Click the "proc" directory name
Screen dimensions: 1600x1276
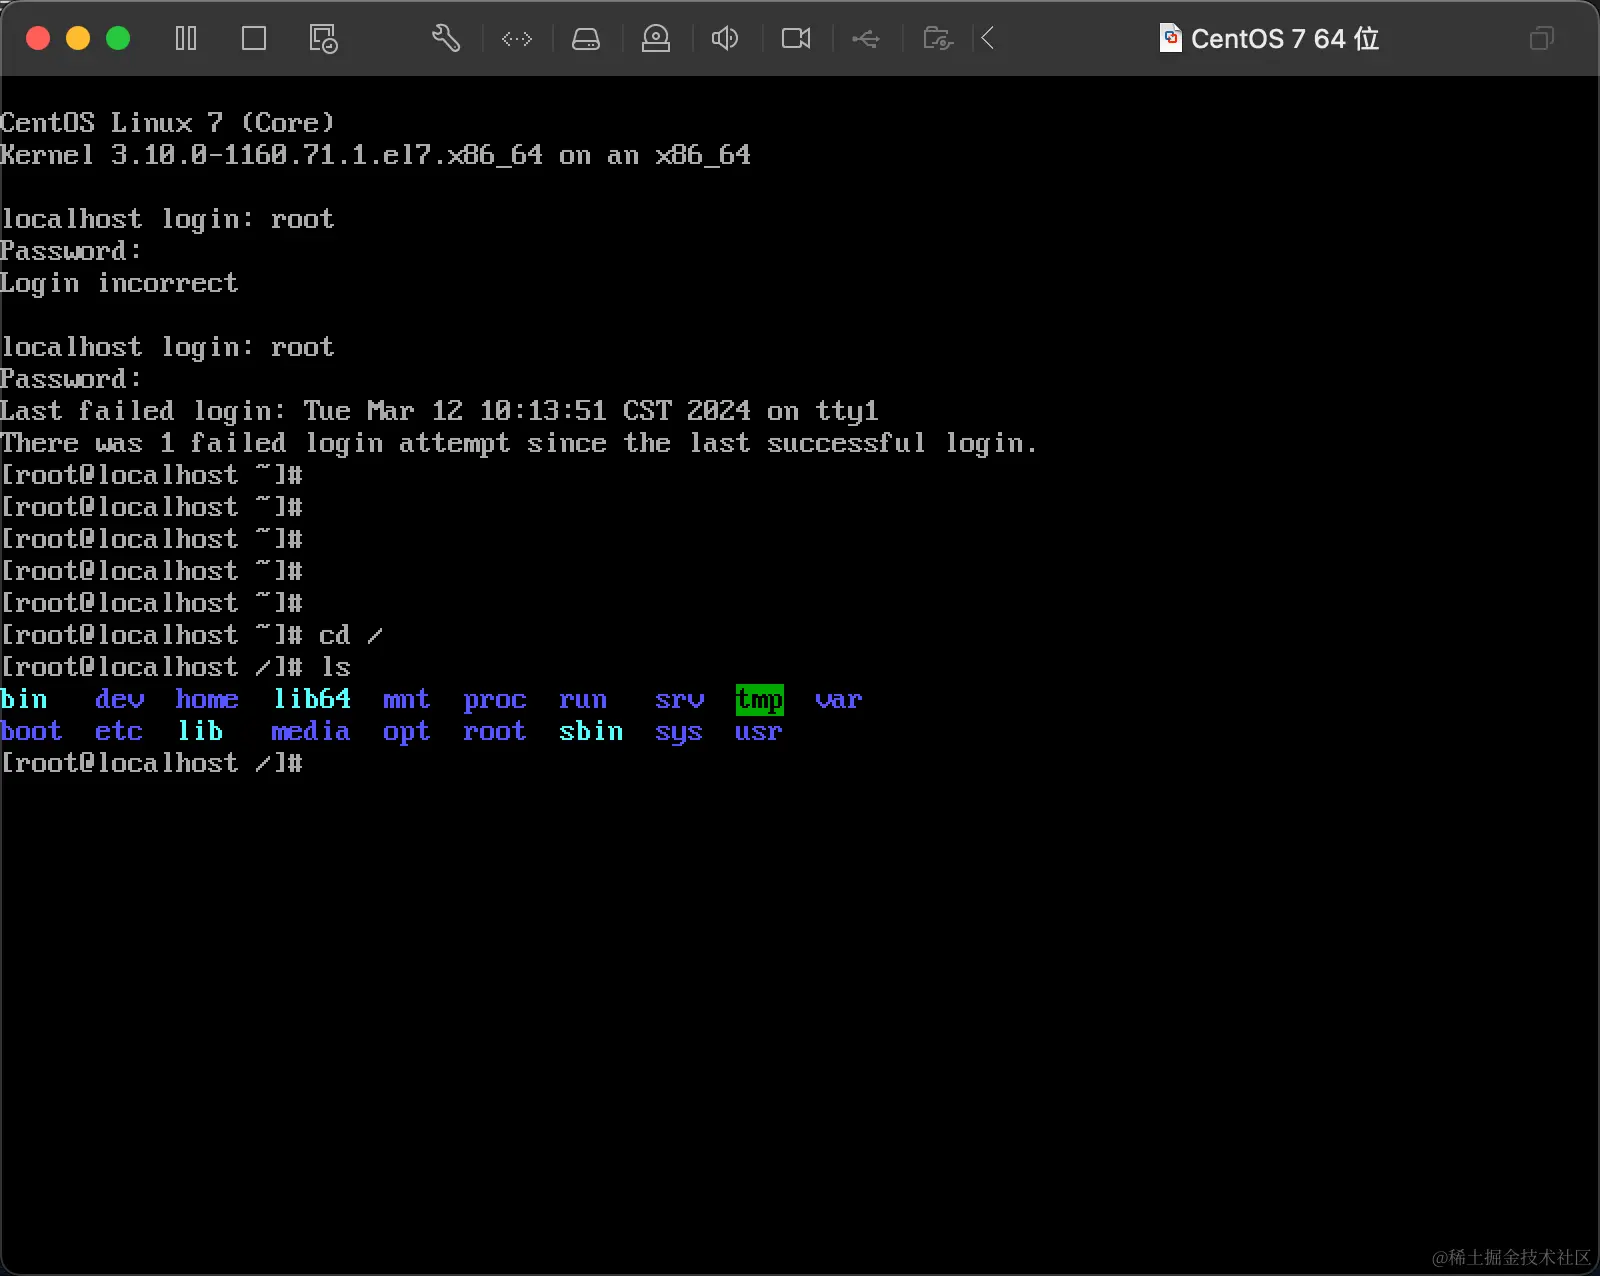point(495,699)
